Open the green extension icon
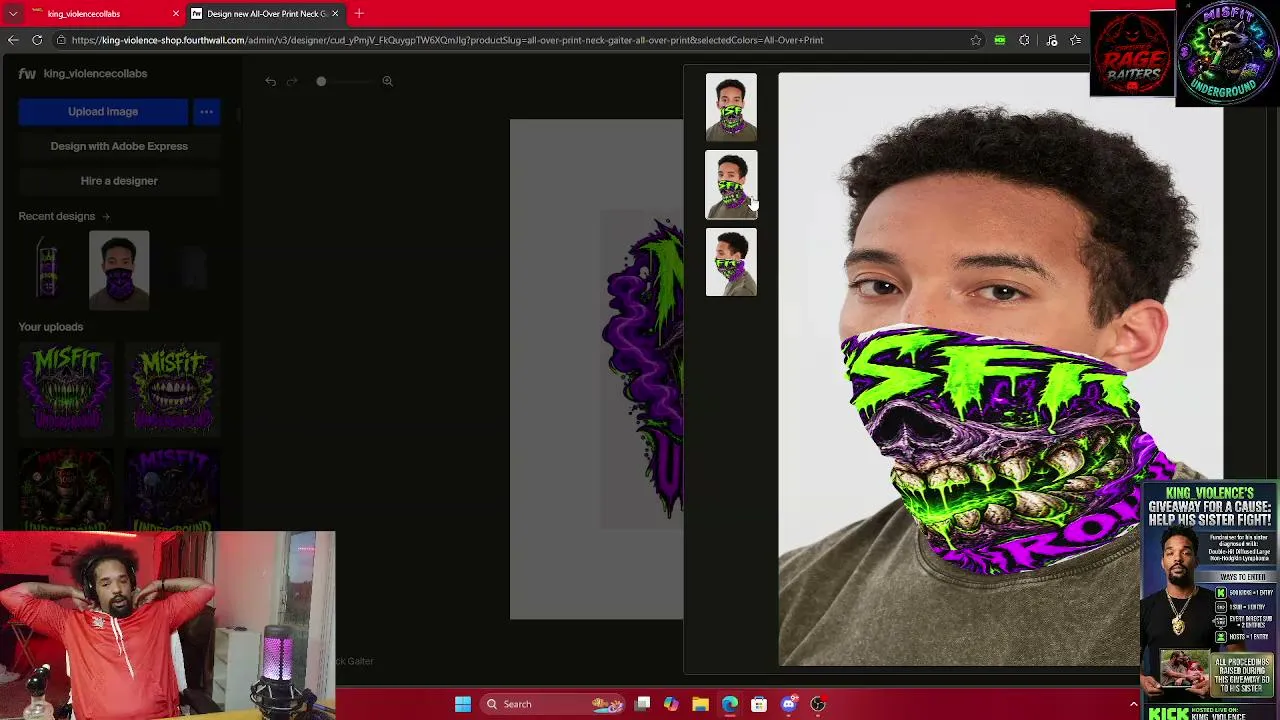 pyautogui.click(x=1000, y=40)
